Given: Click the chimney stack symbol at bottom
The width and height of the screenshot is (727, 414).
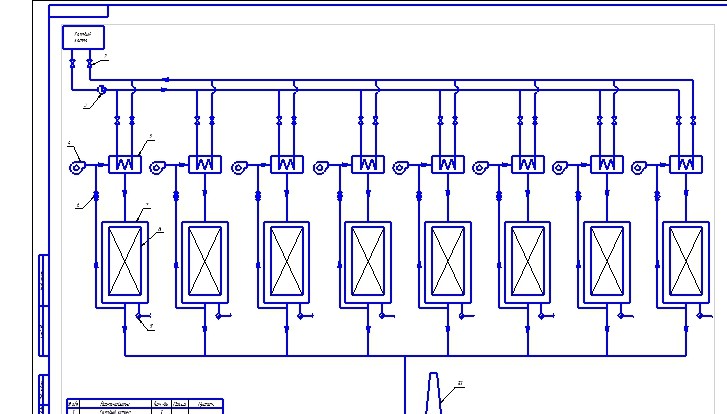Looking at the screenshot, I should click(x=433, y=395).
